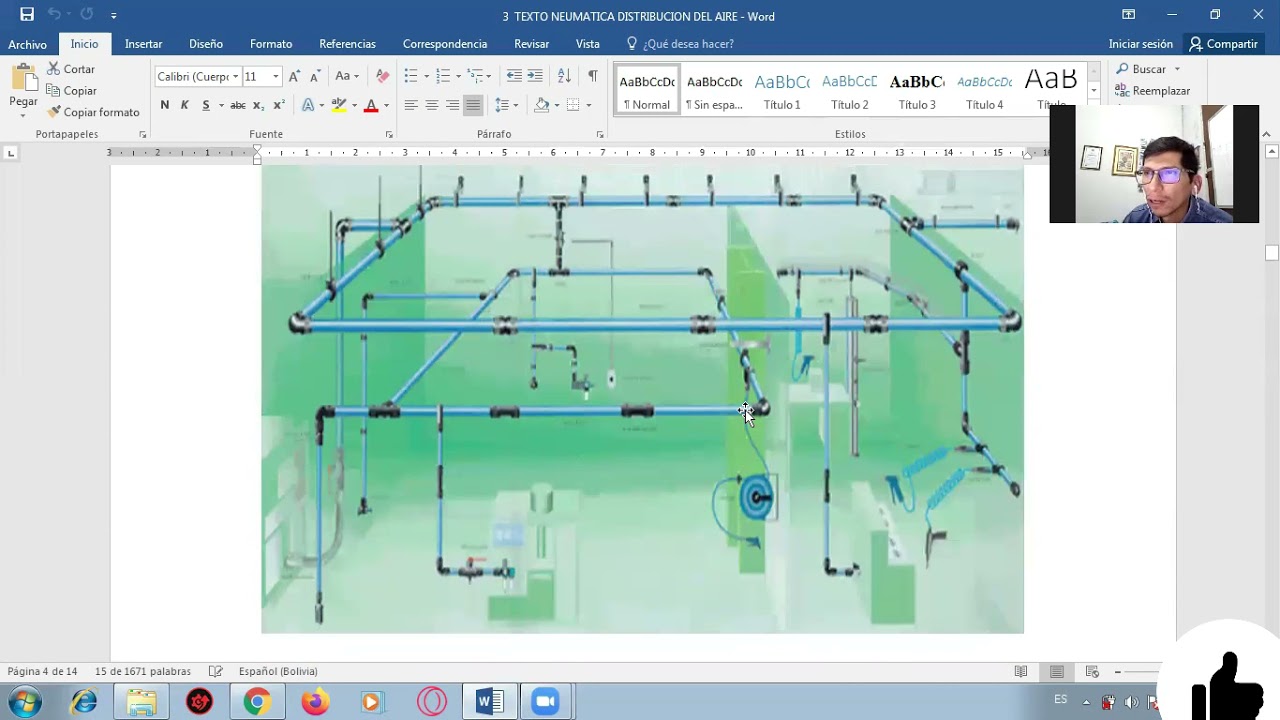Switch to the Revisar tab
Image resolution: width=1280 pixels, height=720 pixels.
pyautogui.click(x=532, y=44)
